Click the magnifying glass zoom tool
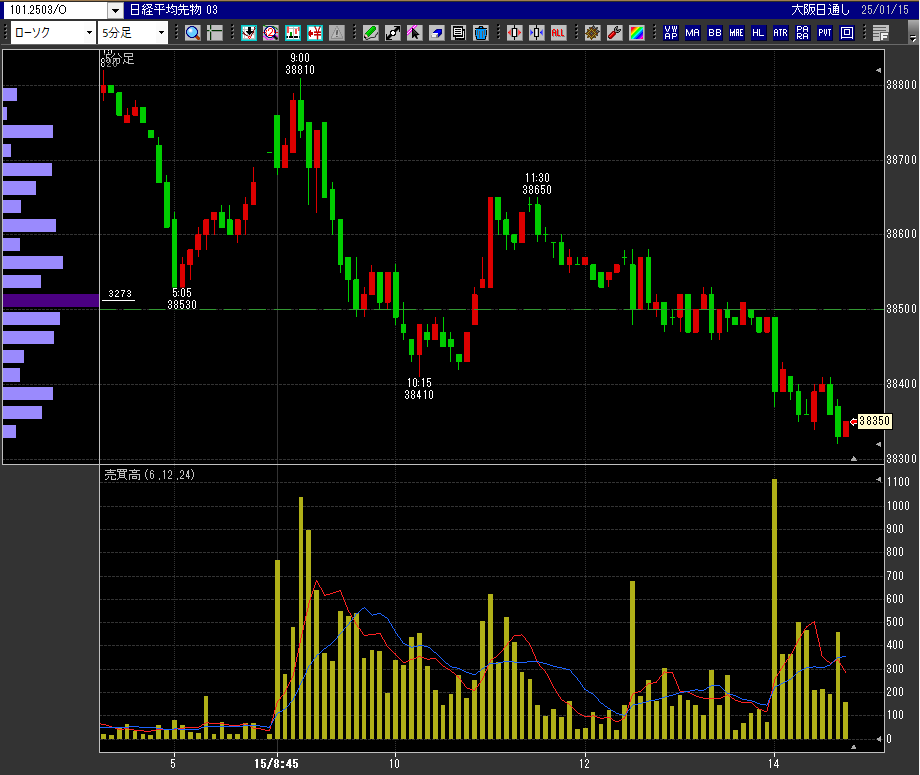The image size is (920, 775). pos(192,33)
